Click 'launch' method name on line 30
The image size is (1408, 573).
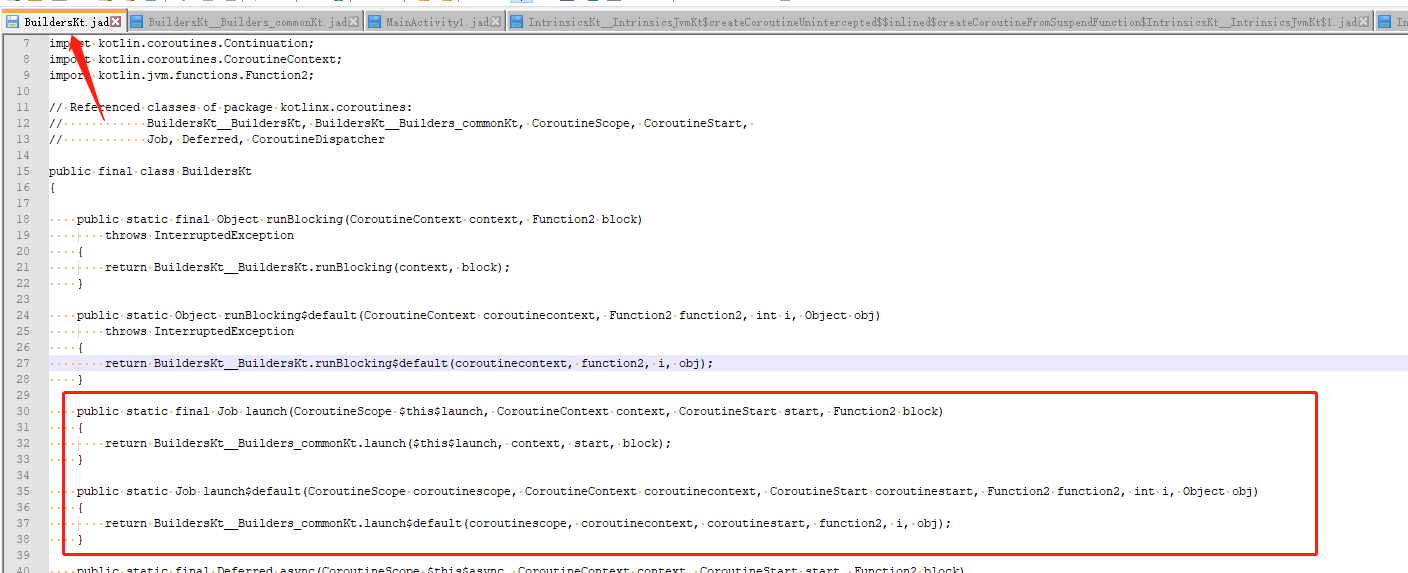pos(266,411)
